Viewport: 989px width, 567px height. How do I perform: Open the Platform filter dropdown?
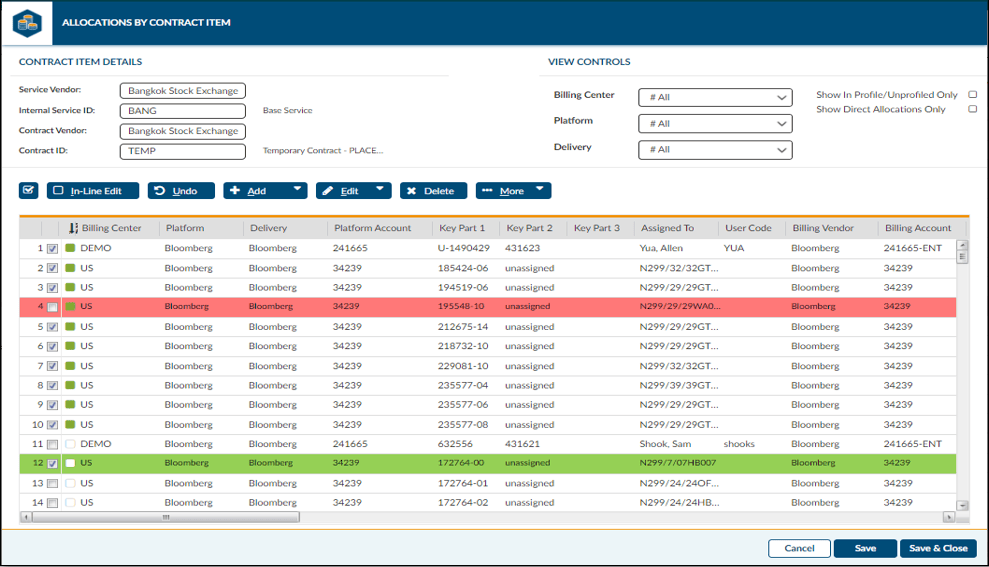click(x=715, y=124)
